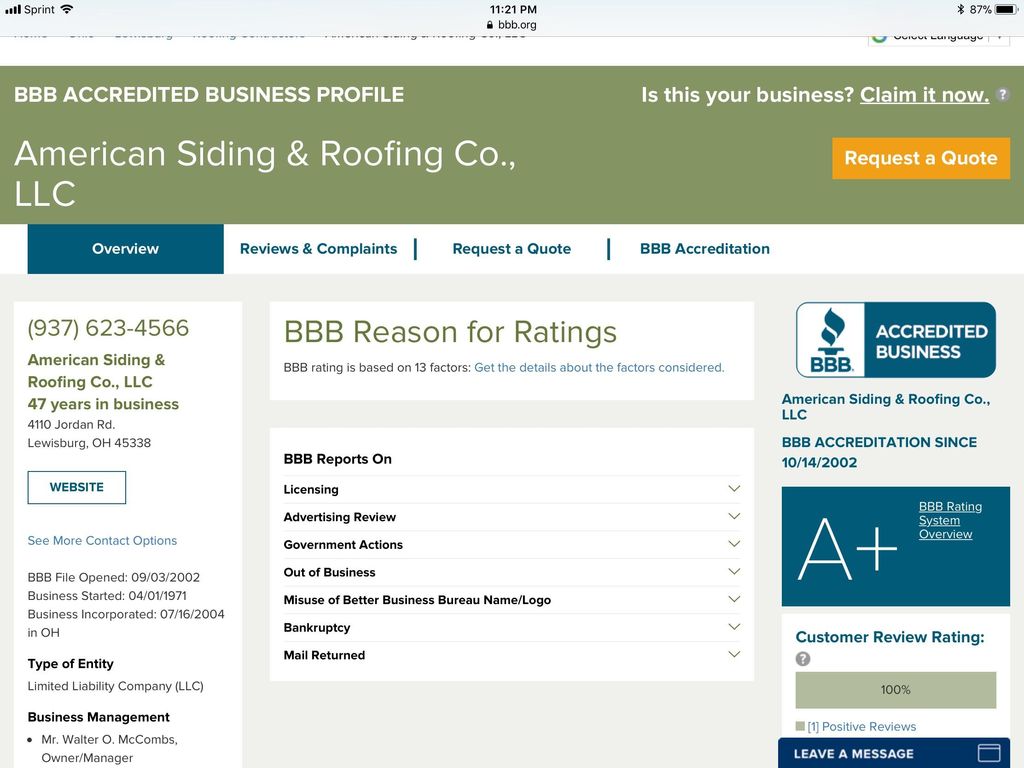The height and width of the screenshot is (768, 1024).
Task: Click the window icon on Leave a Message bar
Action: tap(989, 753)
